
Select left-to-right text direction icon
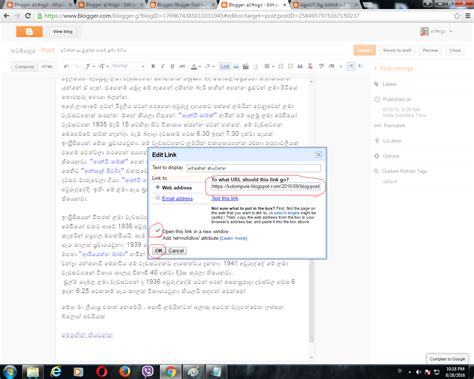pyautogui.click(x=351, y=67)
